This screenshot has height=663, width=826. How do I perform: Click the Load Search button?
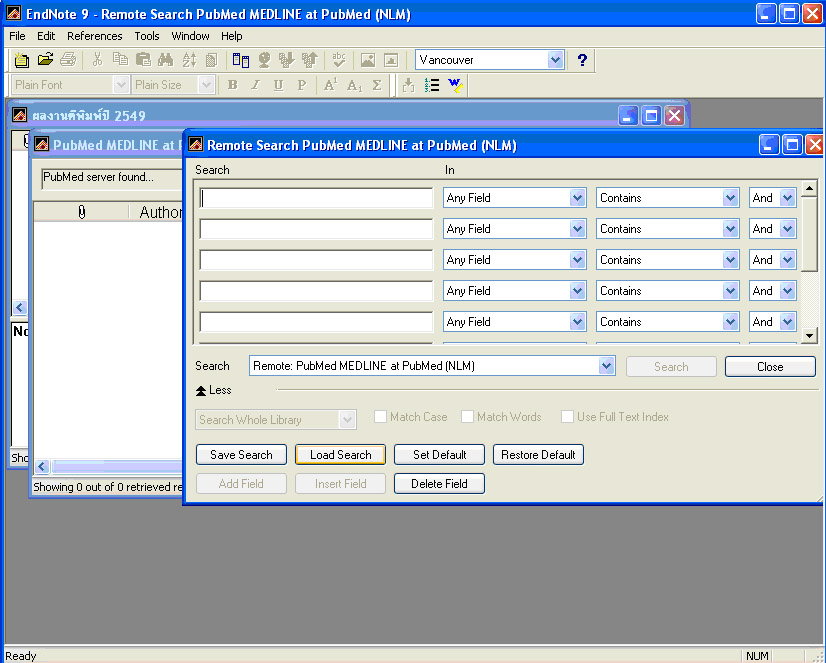(x=340, y=454)
